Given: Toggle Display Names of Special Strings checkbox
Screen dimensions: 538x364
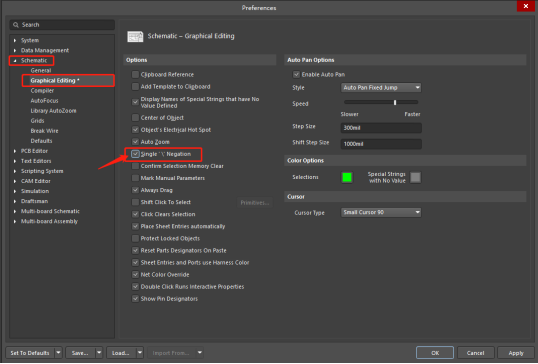Looking at the screenshot, I should [x=135, y=102].
